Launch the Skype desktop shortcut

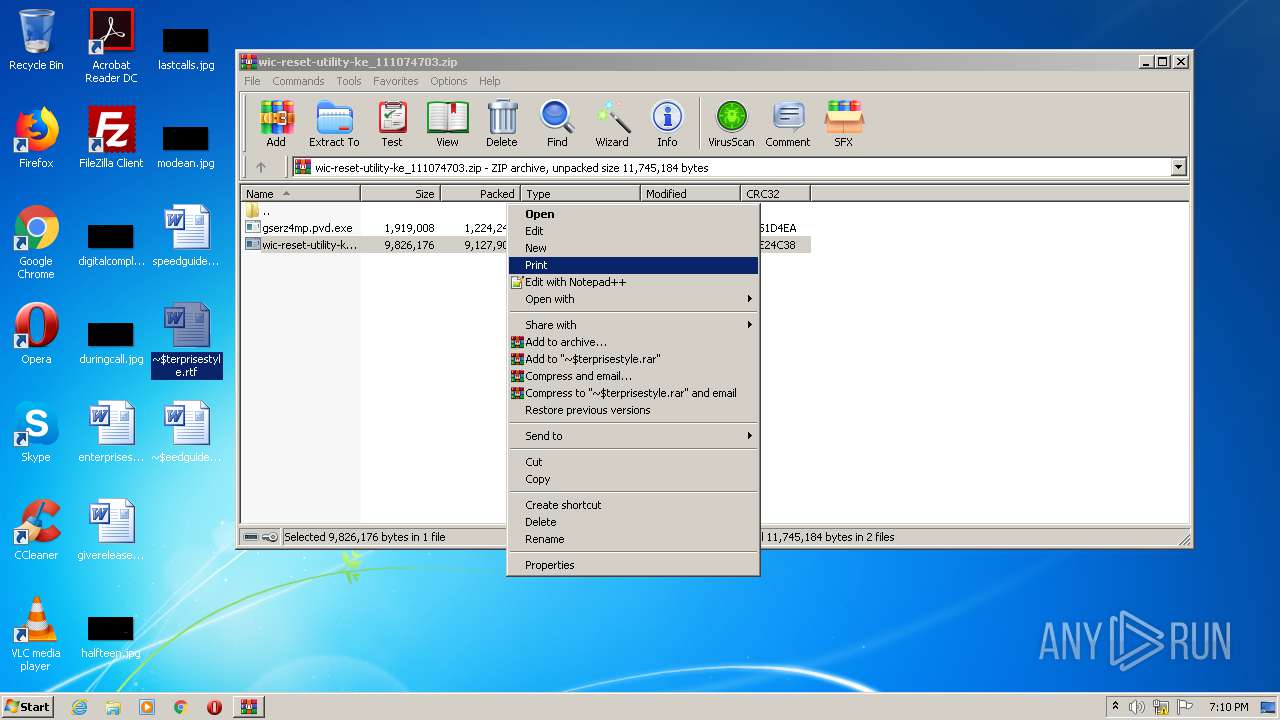pos(36,432)
